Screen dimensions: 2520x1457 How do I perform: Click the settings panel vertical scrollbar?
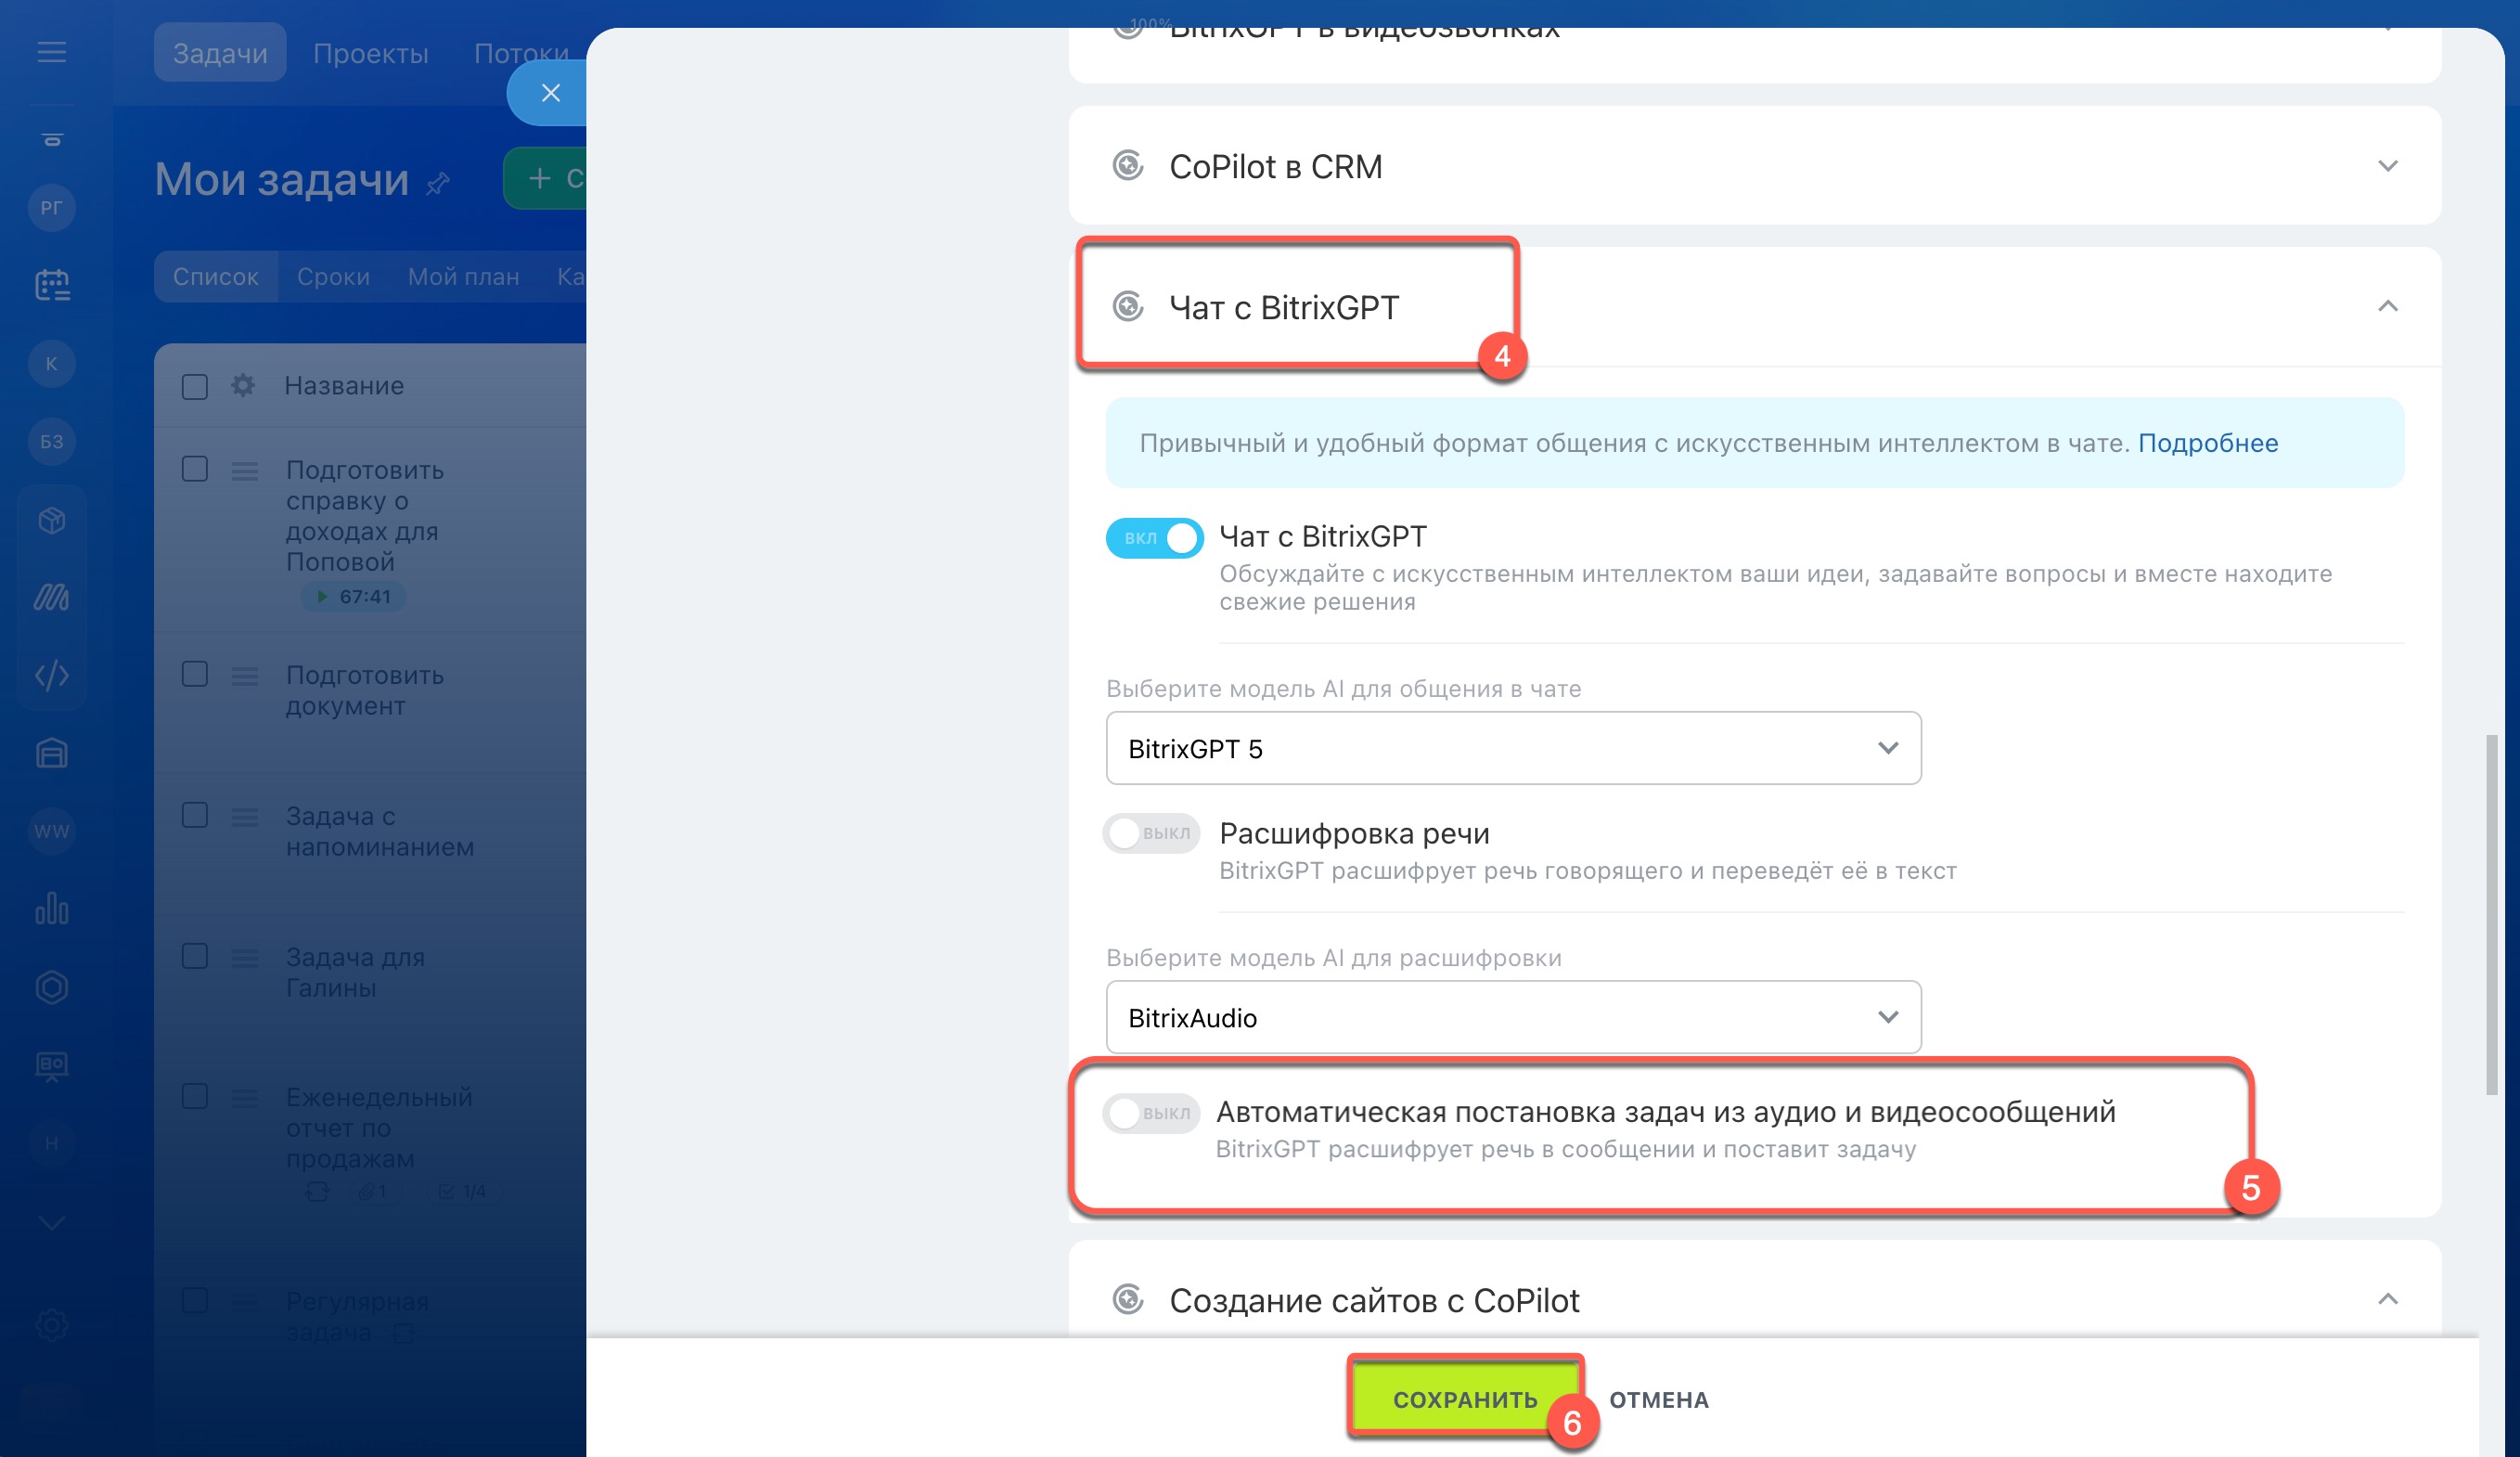coord(2491,914)
